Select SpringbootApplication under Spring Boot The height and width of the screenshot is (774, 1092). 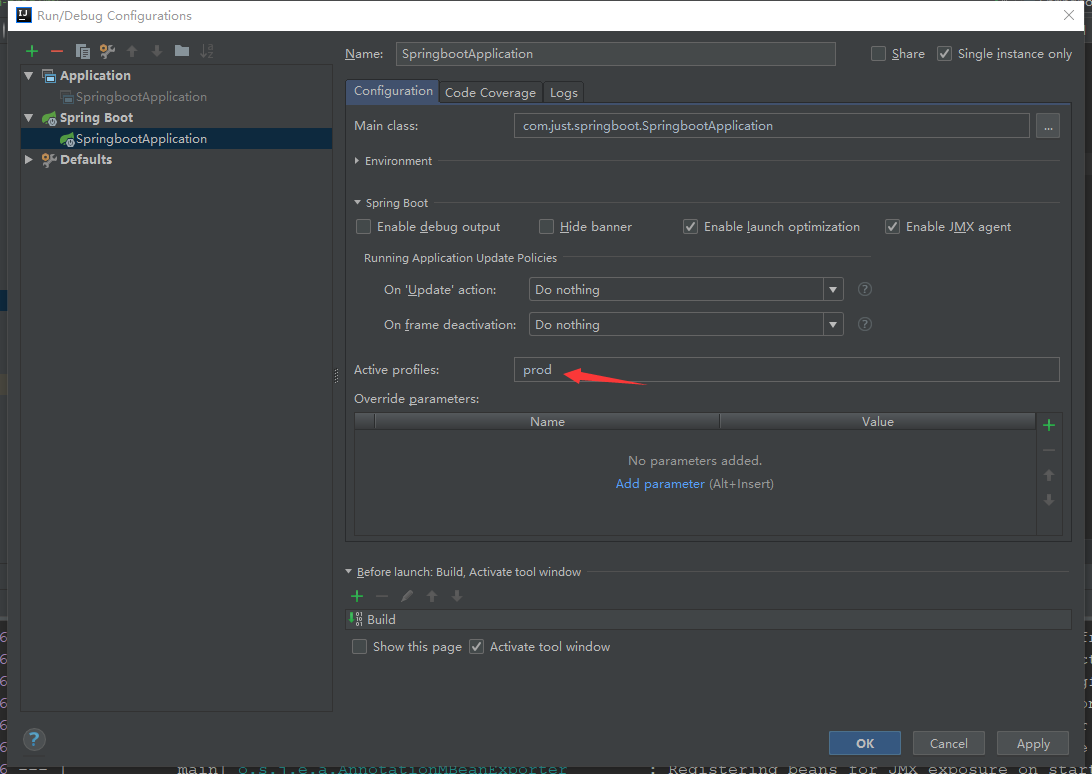tap(141, 139)
